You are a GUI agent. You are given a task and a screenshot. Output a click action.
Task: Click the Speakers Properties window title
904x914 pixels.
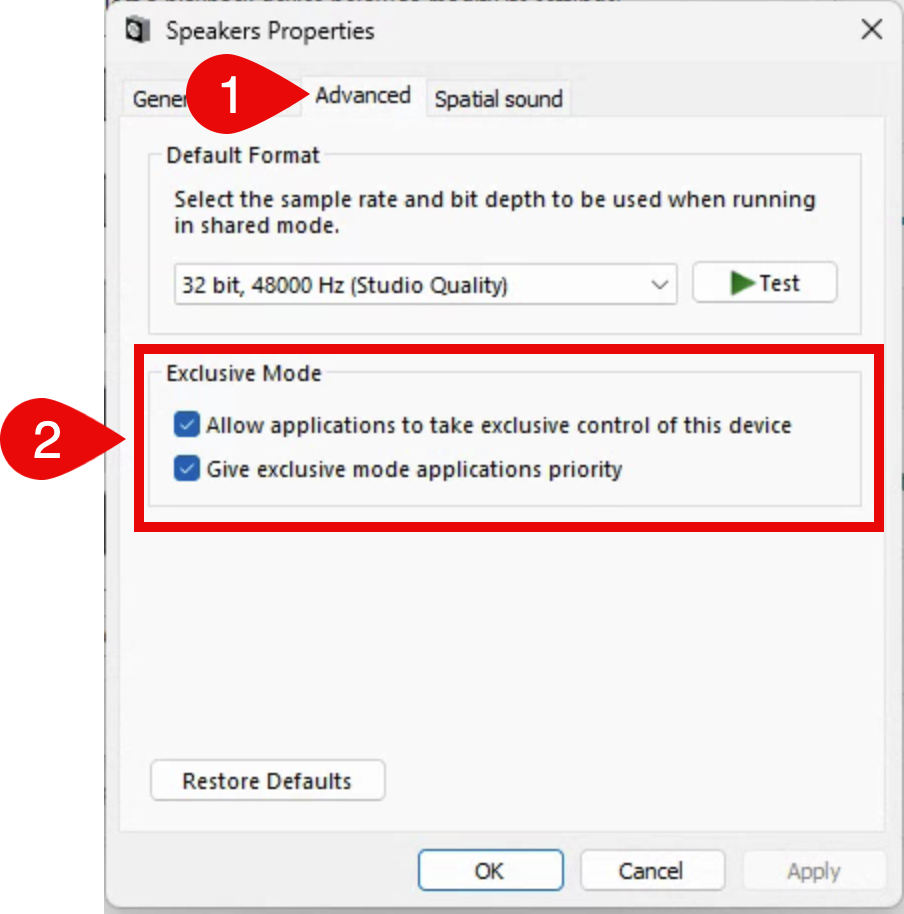tap(270, 31)
